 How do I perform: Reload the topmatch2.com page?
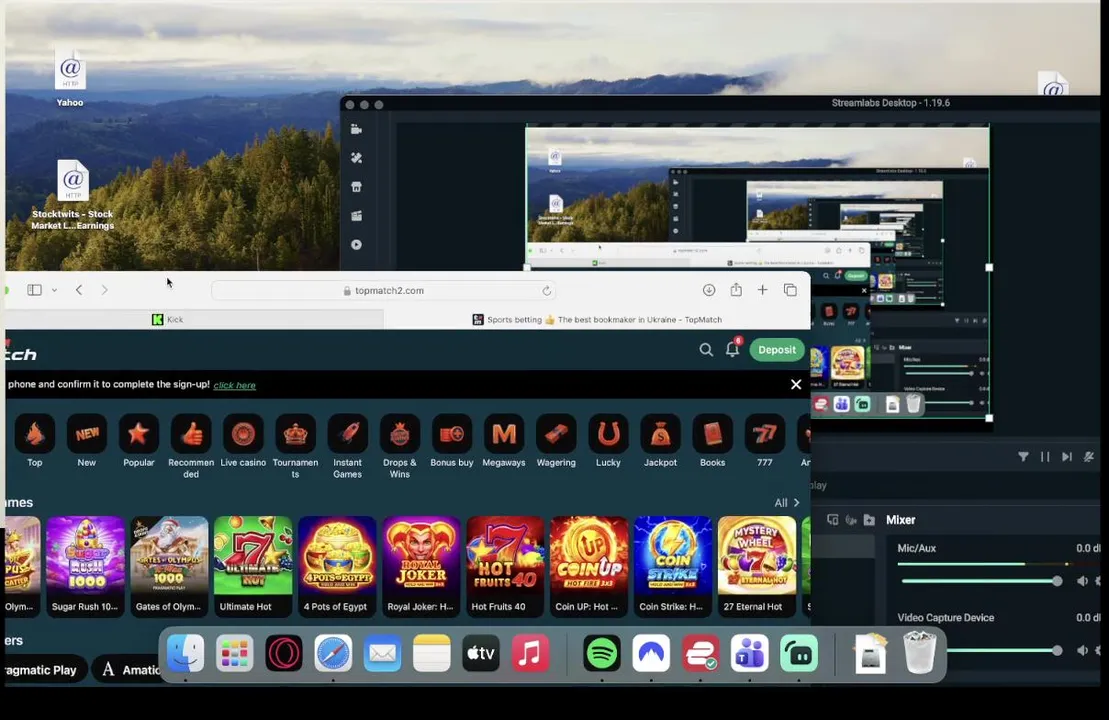[547, 291]
